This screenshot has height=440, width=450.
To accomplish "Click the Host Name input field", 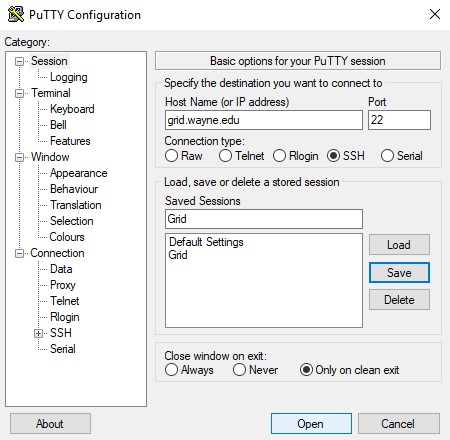I will [264, 120].
